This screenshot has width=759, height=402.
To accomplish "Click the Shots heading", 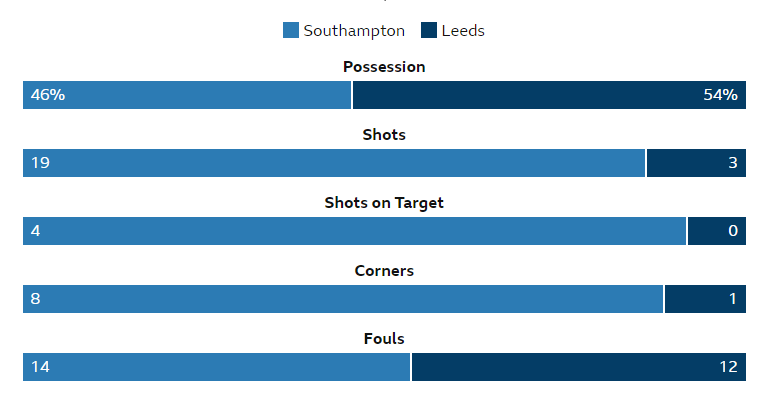I will [384, 135].
